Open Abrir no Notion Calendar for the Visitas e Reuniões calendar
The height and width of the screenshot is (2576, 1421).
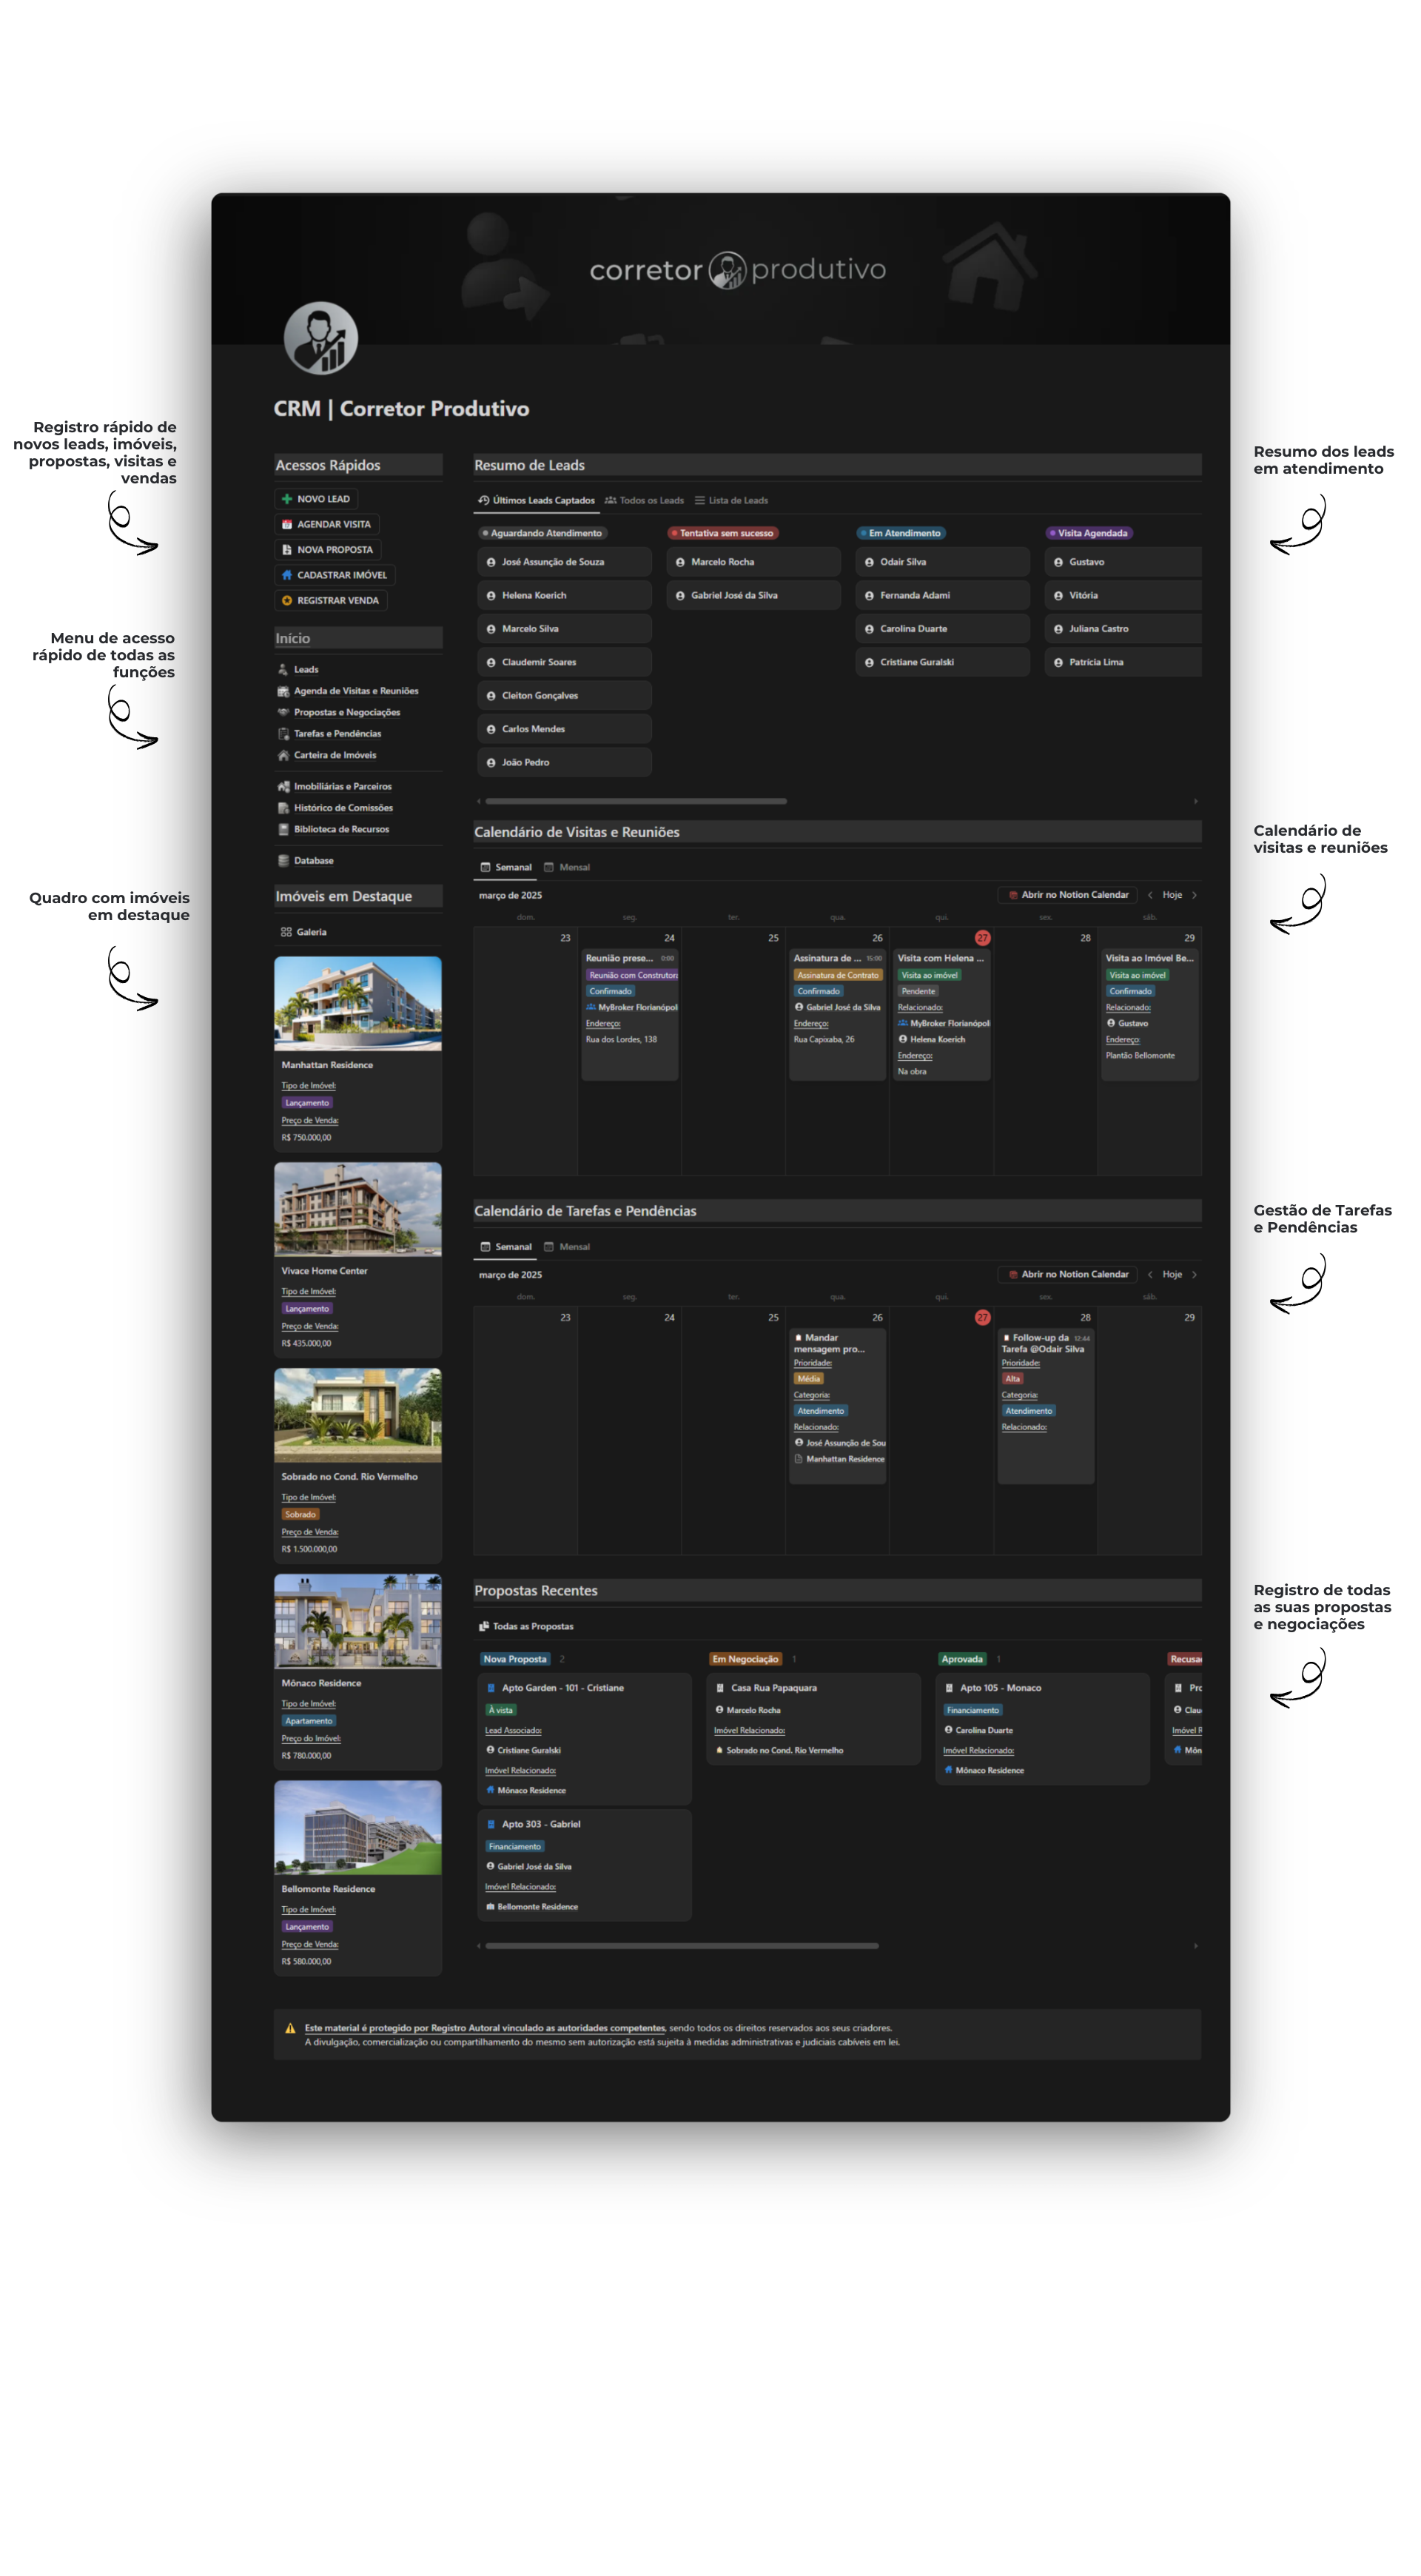(1067, 895)
